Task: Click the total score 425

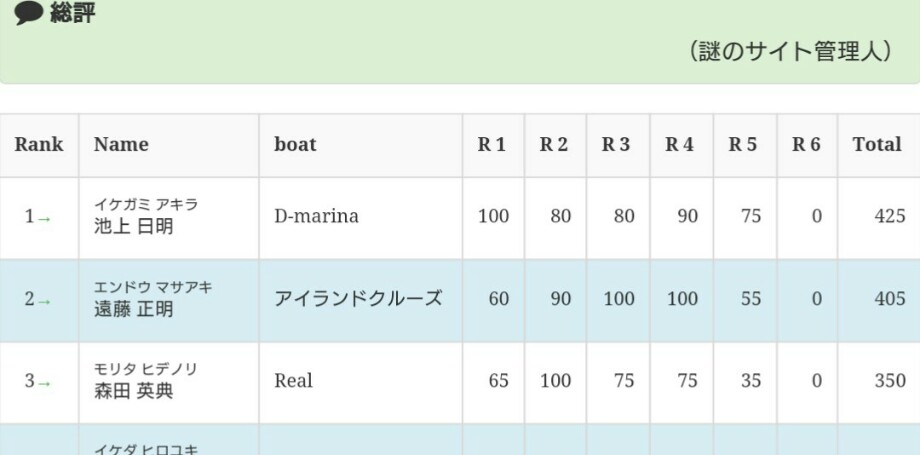Action: point(889,217)
